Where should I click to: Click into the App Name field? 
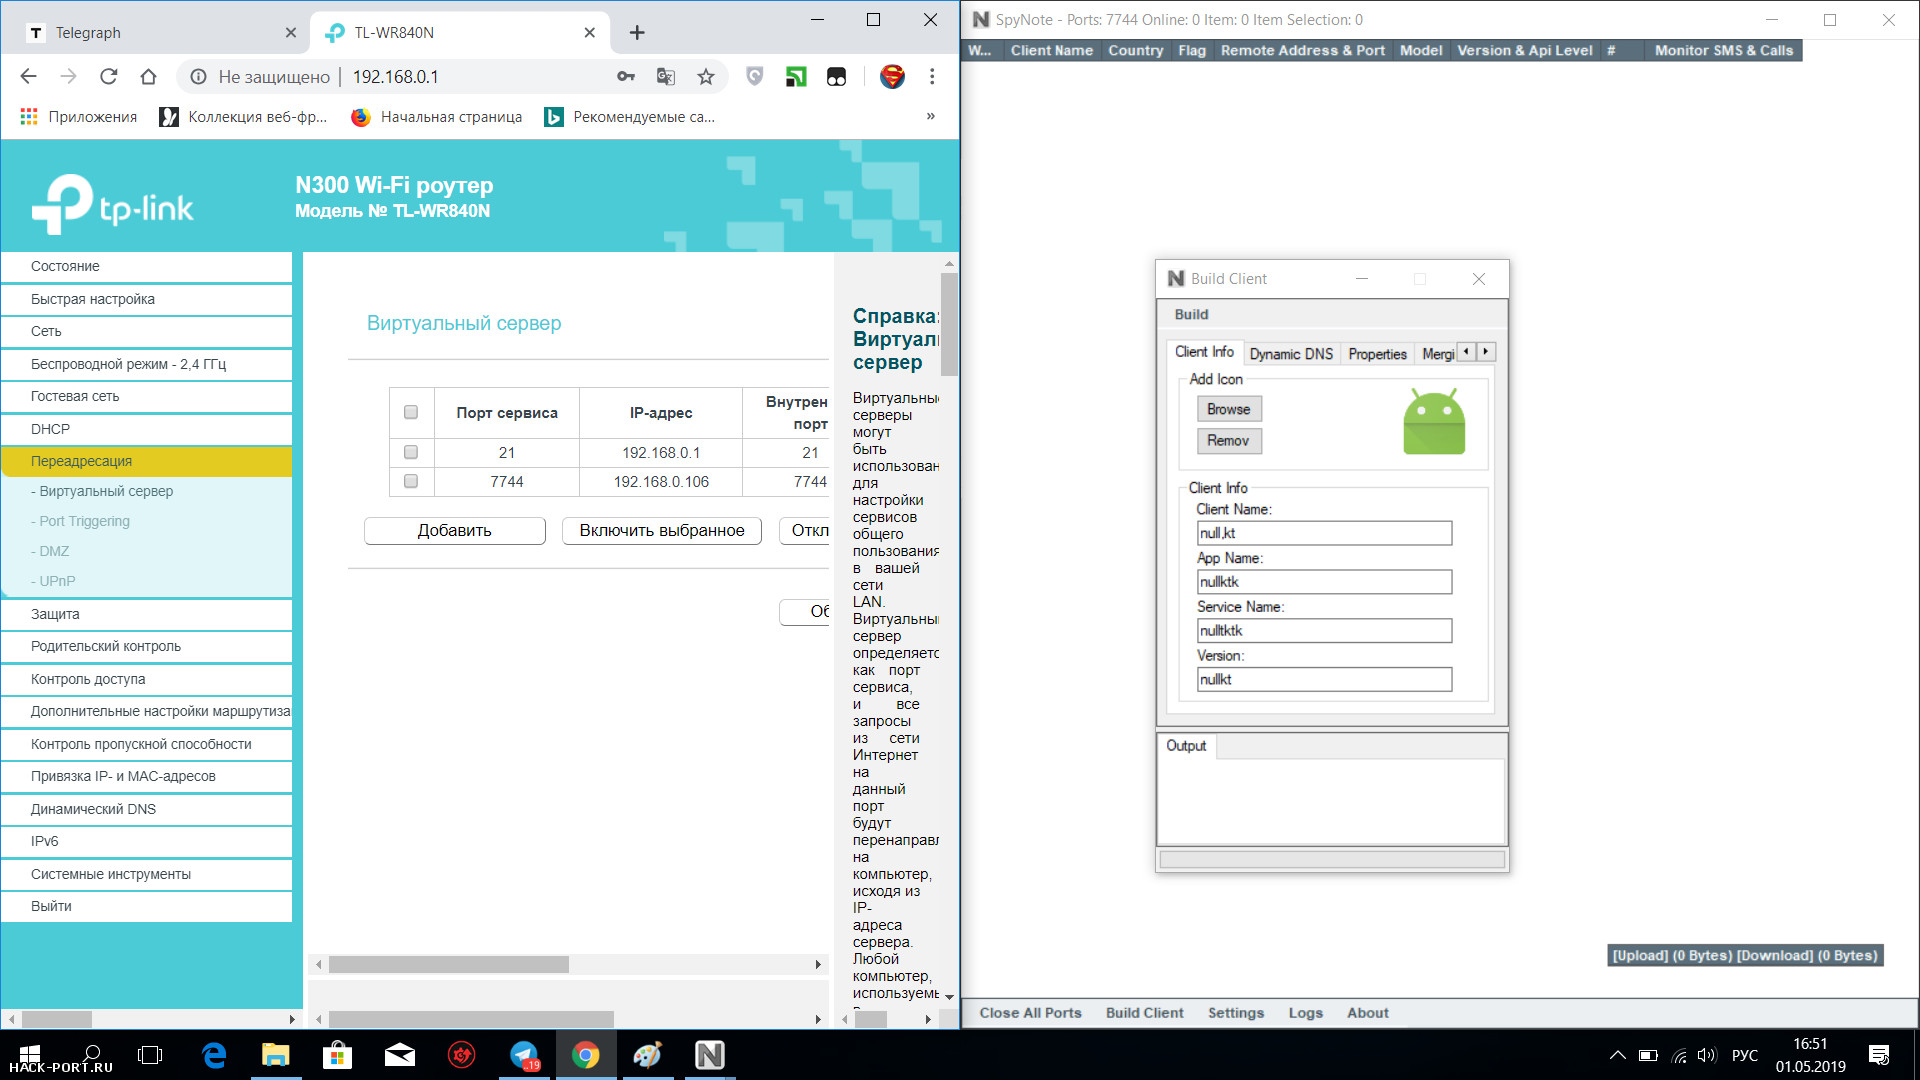click(1324, 582)
